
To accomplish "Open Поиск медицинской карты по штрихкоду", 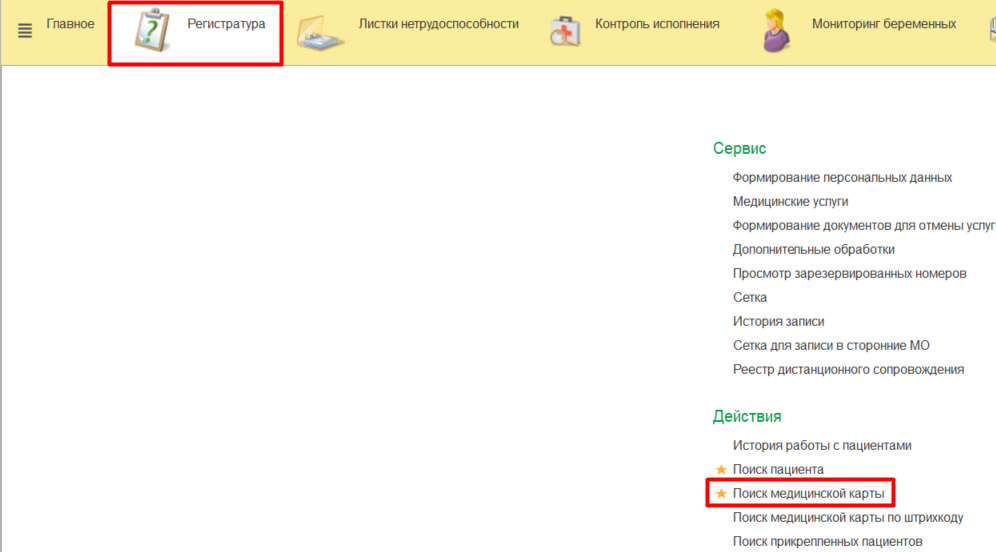I will (847, 517).
